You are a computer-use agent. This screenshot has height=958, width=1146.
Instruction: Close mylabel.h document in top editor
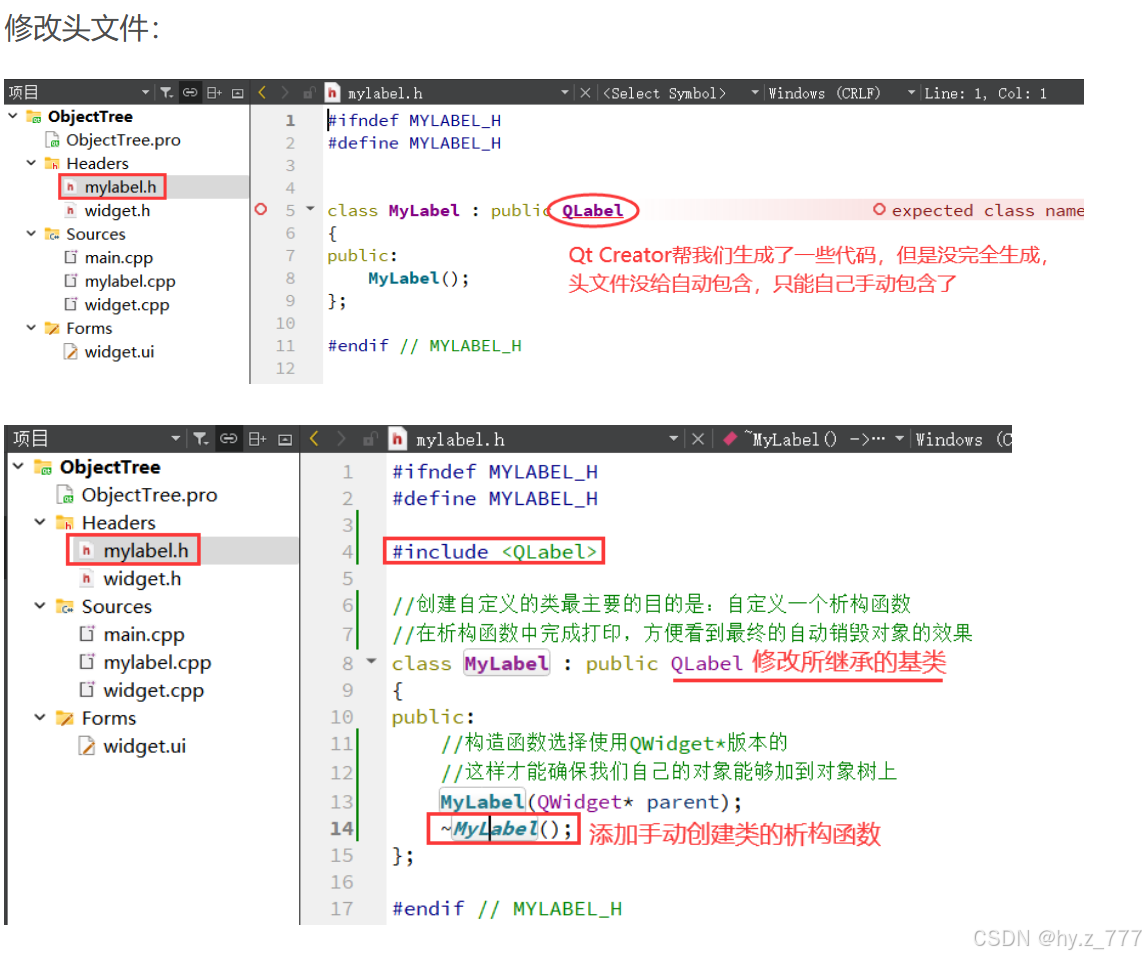585,93
